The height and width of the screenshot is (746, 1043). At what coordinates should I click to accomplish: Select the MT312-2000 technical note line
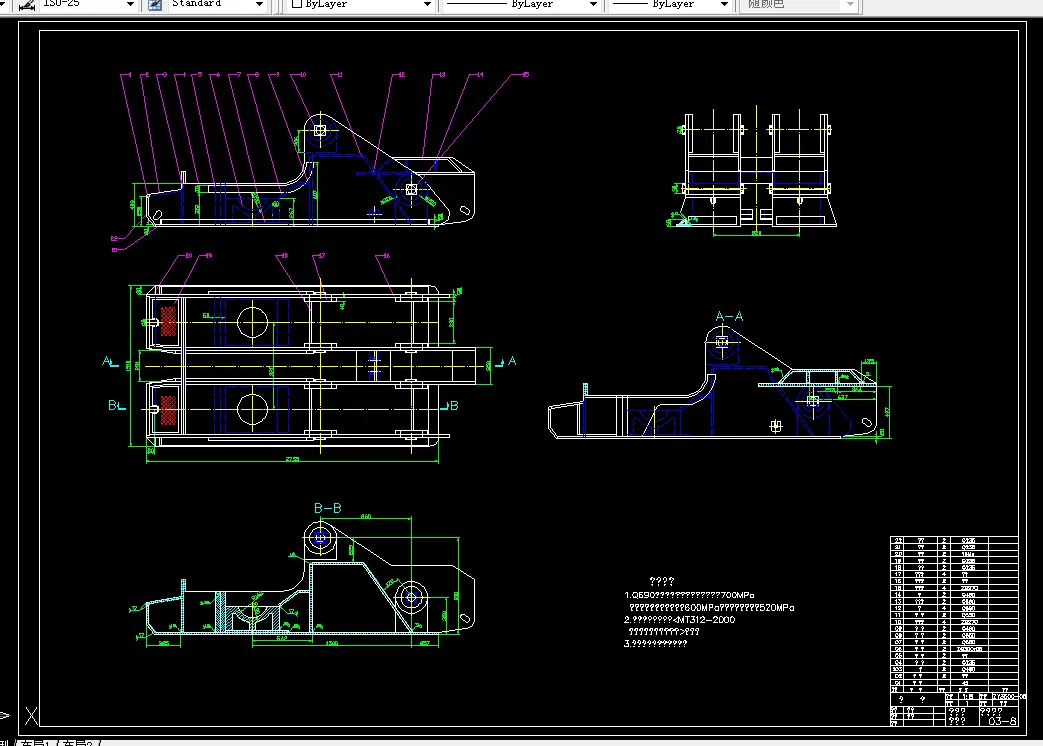click(679, 620)
